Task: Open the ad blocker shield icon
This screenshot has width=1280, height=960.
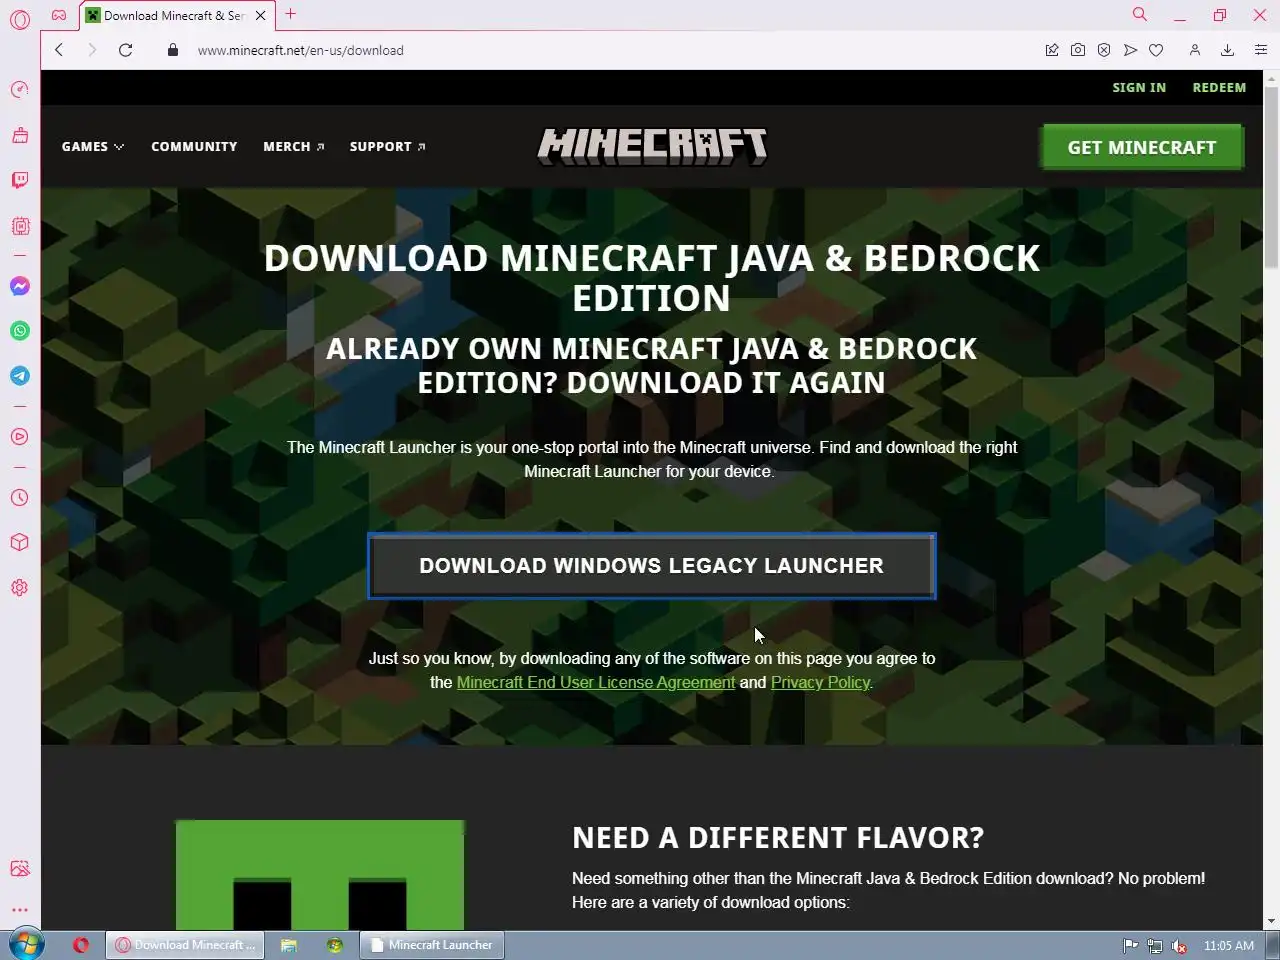Action: coord(1104,50)
